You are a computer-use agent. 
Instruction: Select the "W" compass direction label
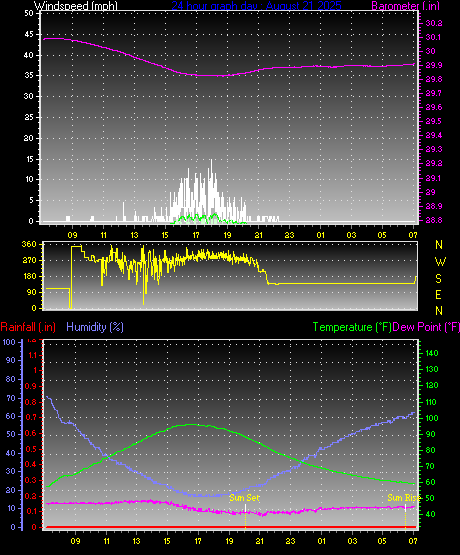(440, 262)
